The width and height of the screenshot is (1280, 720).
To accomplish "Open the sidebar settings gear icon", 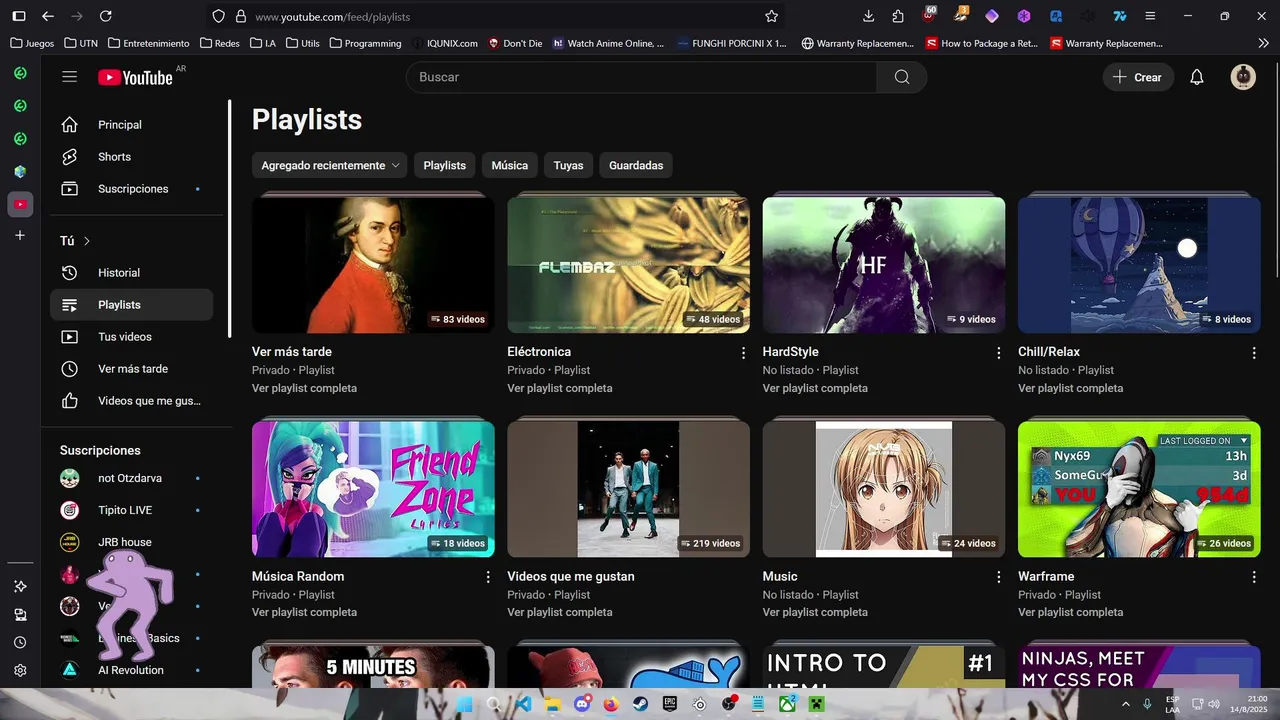I will tap(20, 671).
